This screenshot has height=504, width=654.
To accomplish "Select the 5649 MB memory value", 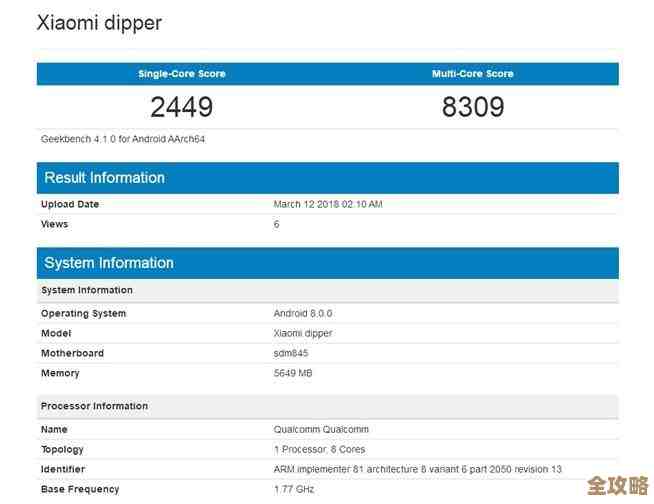I will (295, 373).
